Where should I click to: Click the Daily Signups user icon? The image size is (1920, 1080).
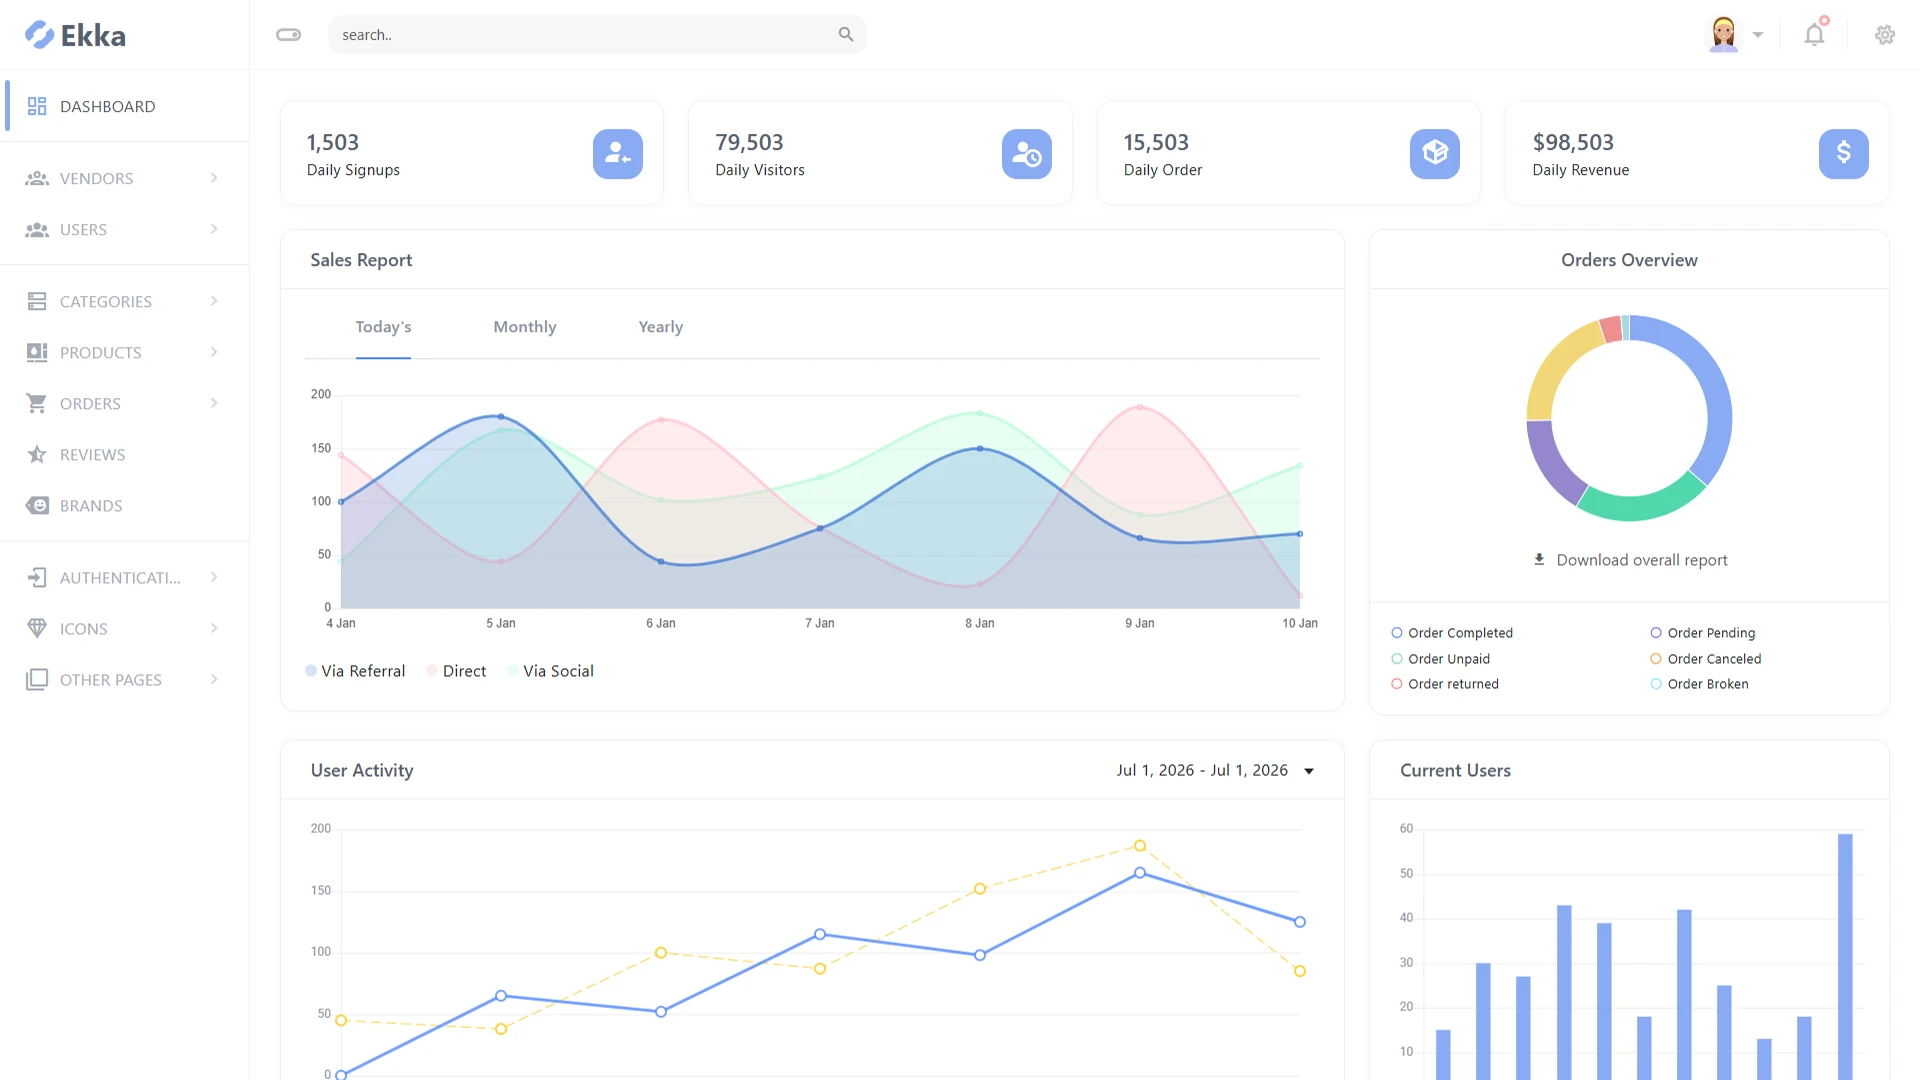(x=618, y=154)
